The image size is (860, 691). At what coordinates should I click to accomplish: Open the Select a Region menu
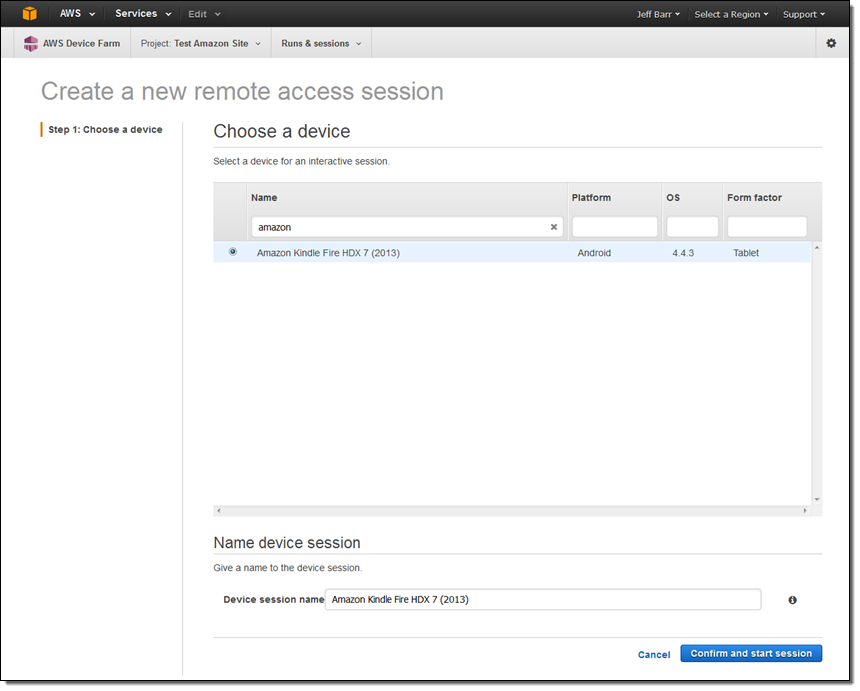tap(731, 14)
